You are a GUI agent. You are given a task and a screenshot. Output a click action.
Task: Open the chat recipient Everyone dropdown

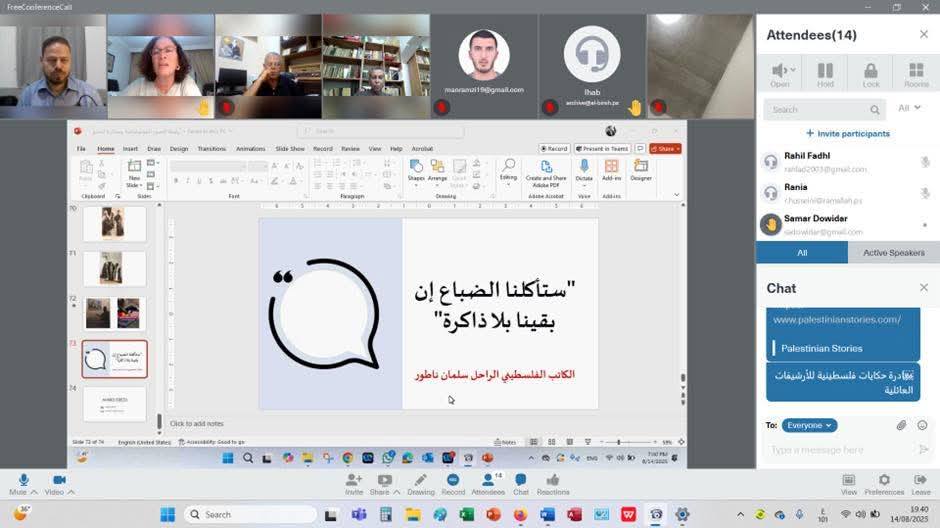pos(809,425)
